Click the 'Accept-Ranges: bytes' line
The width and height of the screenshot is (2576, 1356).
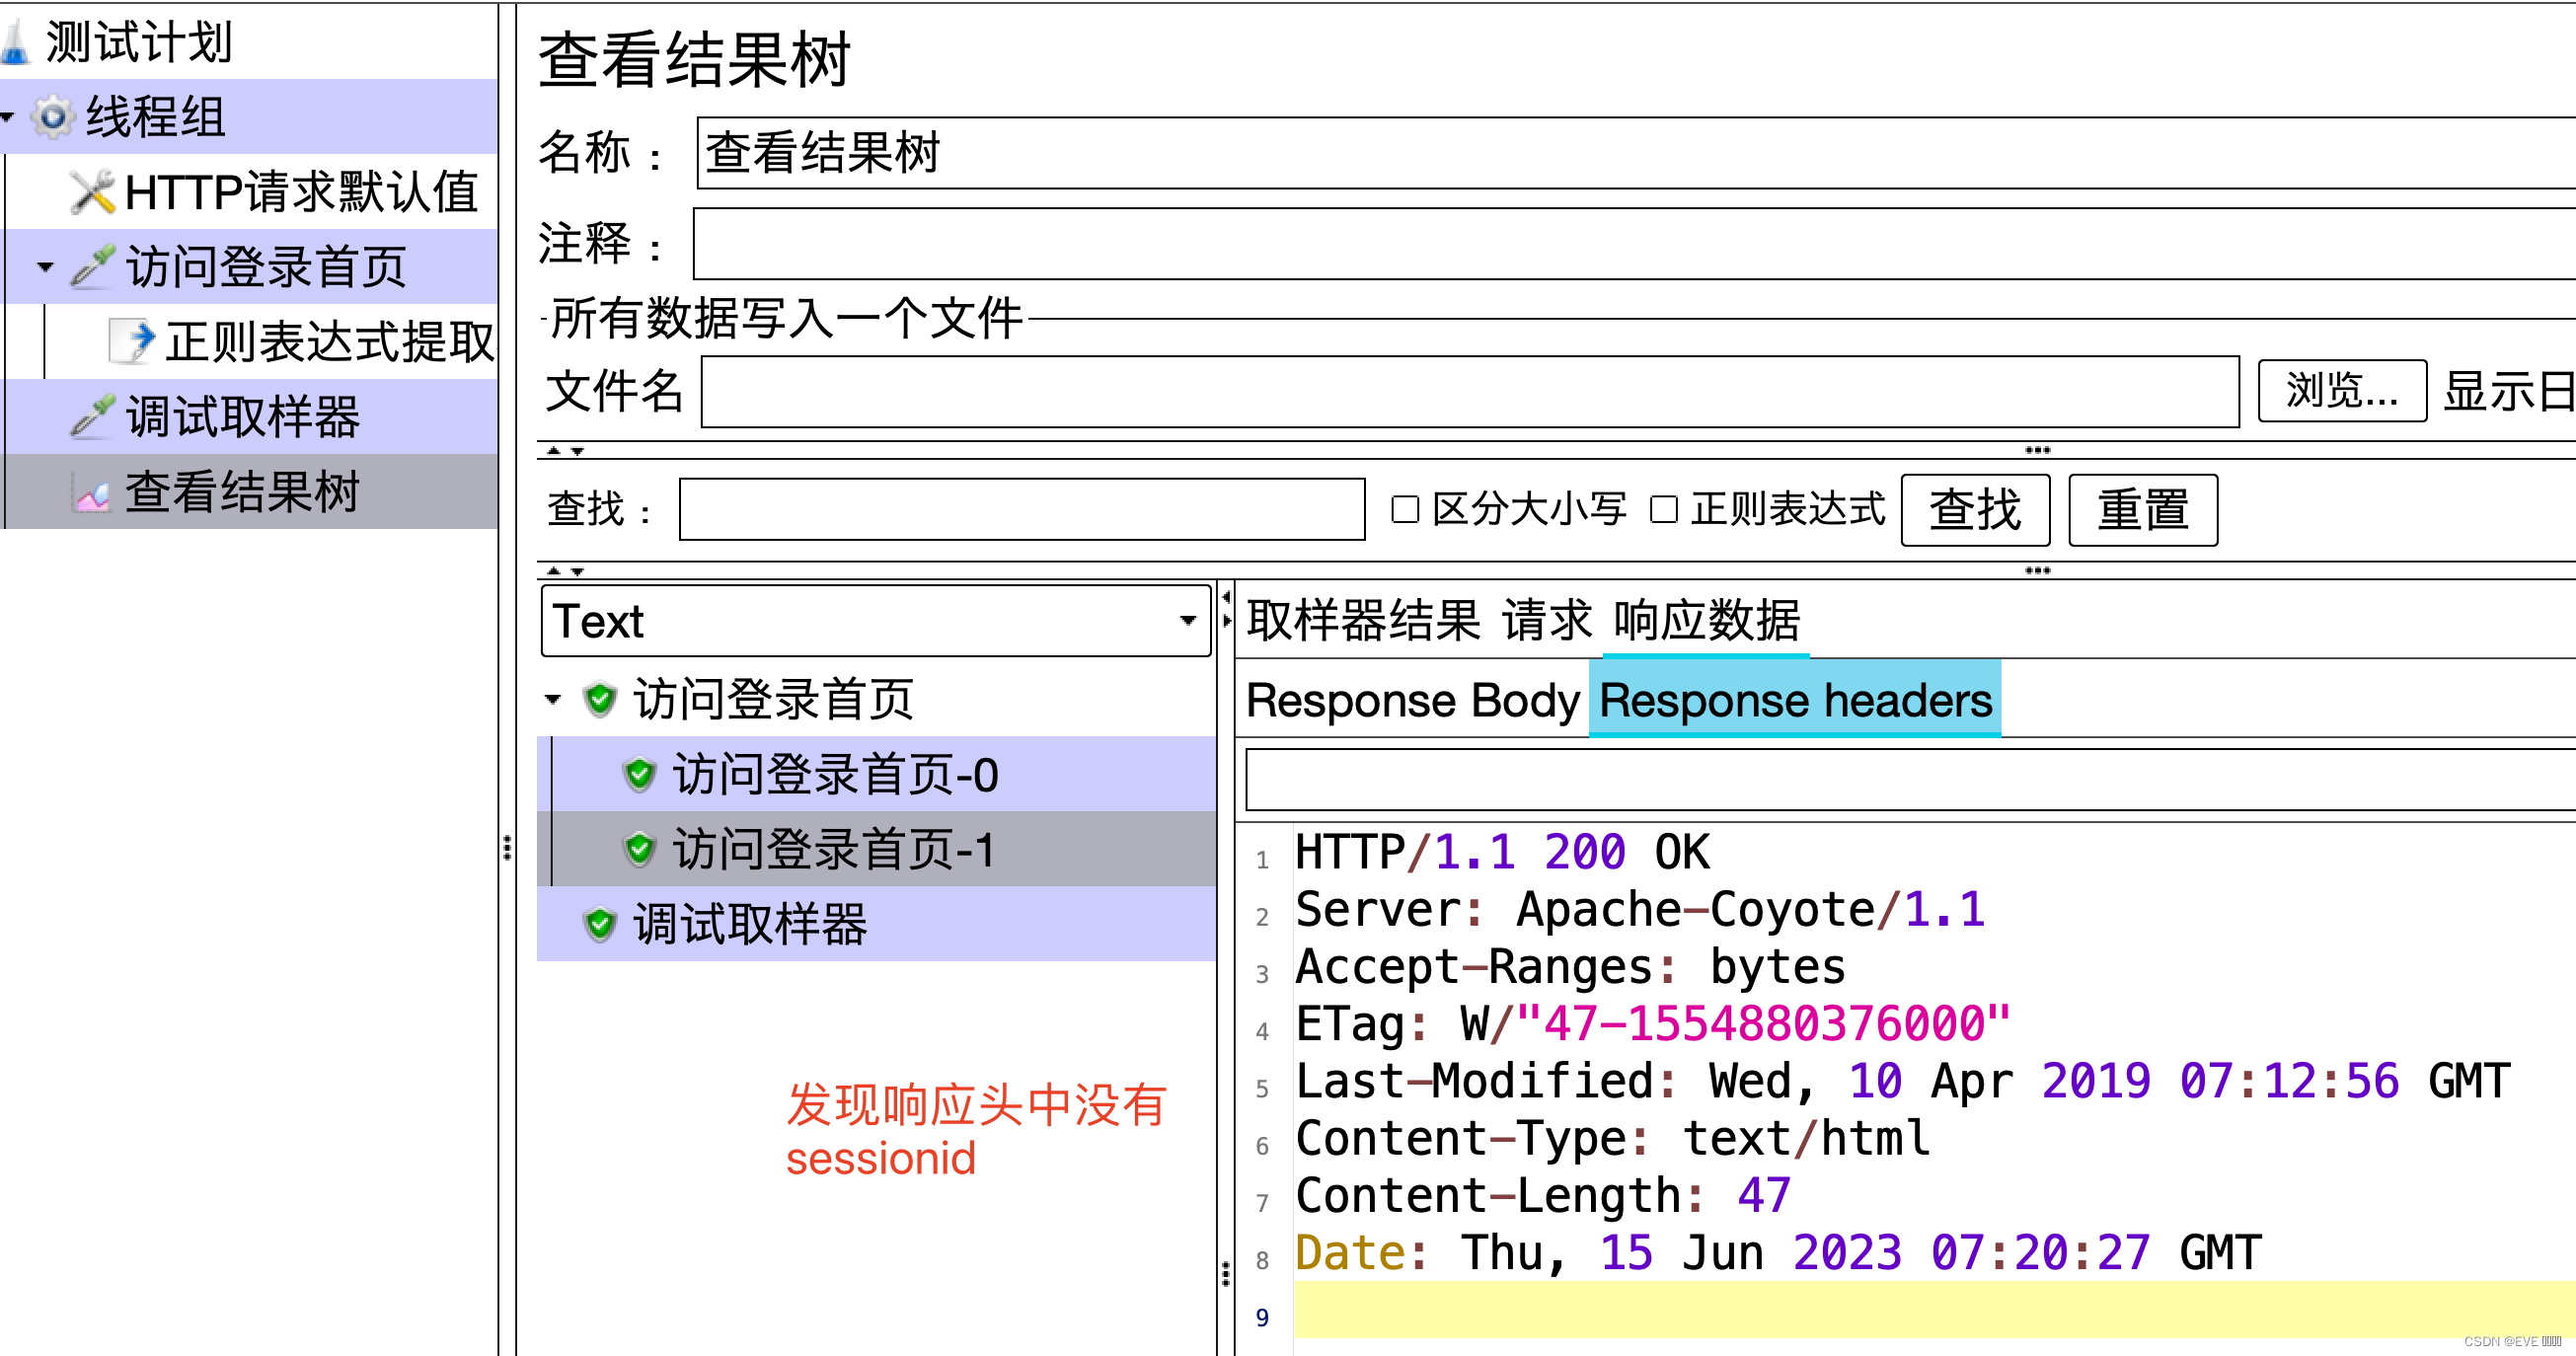1570,967
